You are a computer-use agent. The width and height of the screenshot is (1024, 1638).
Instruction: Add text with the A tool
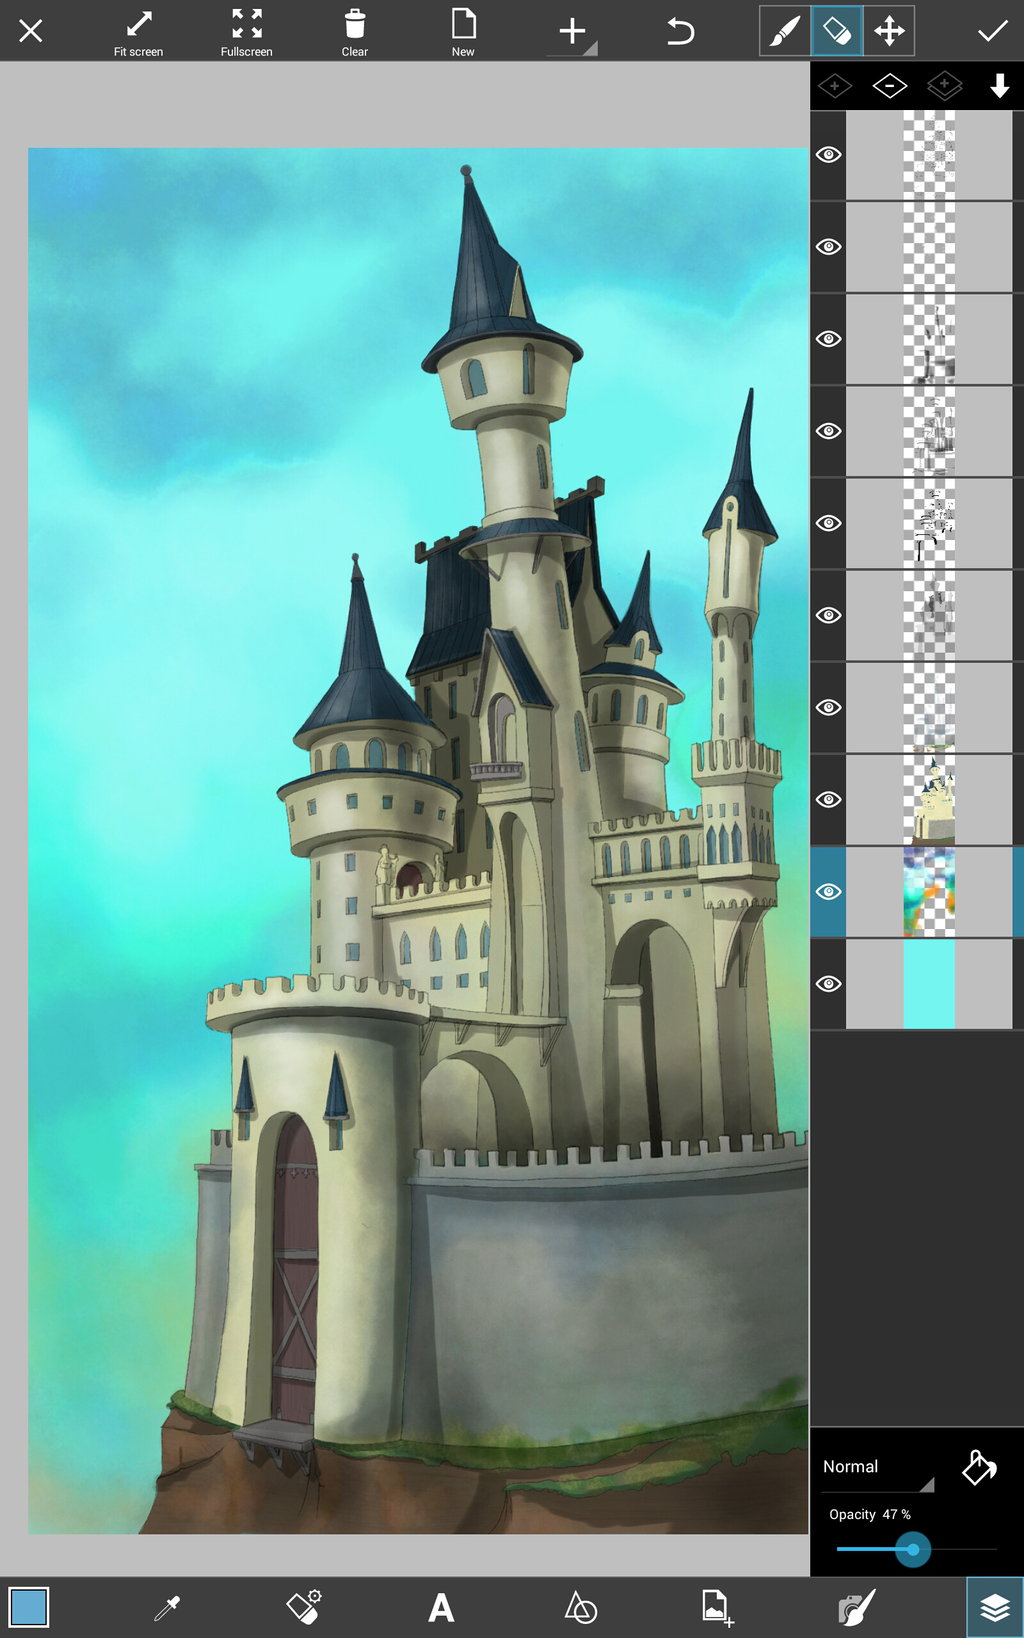coord(441,1608)
